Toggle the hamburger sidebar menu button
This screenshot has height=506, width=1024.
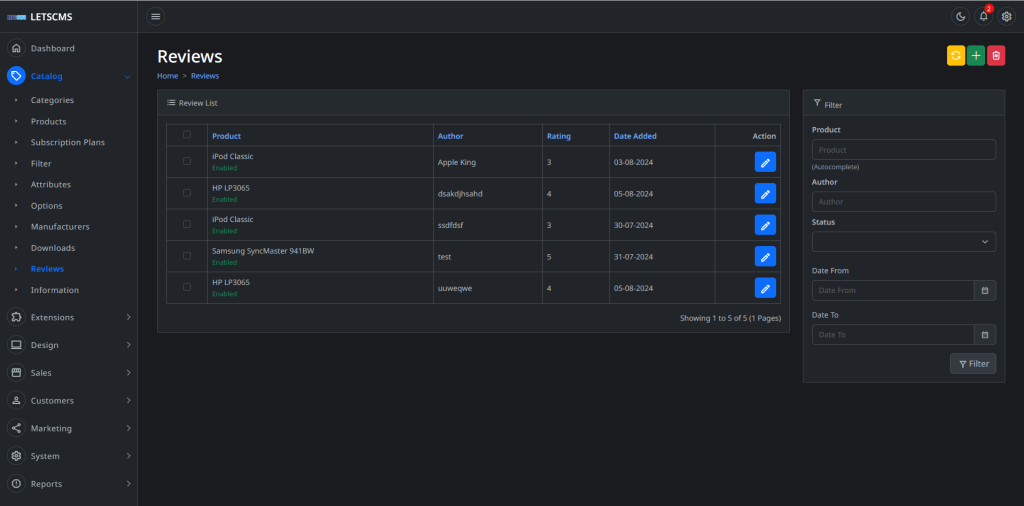[155, 16]
